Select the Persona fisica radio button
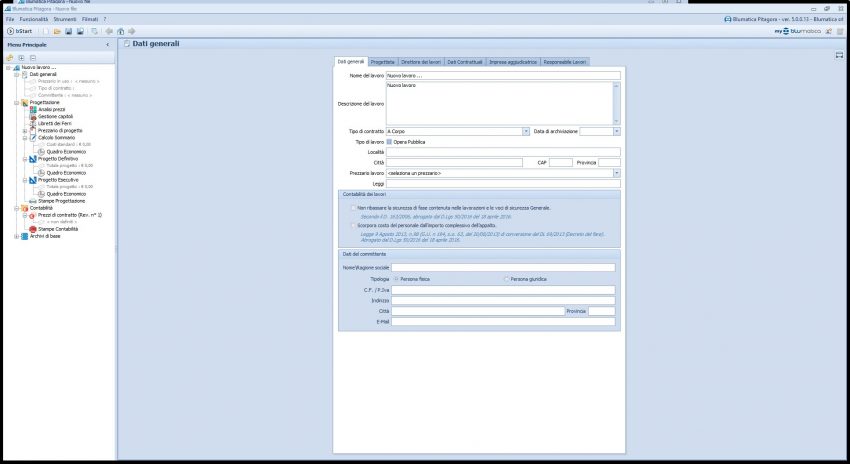The width and height of the screenshot is (850, 464). [x=397, y=279]
